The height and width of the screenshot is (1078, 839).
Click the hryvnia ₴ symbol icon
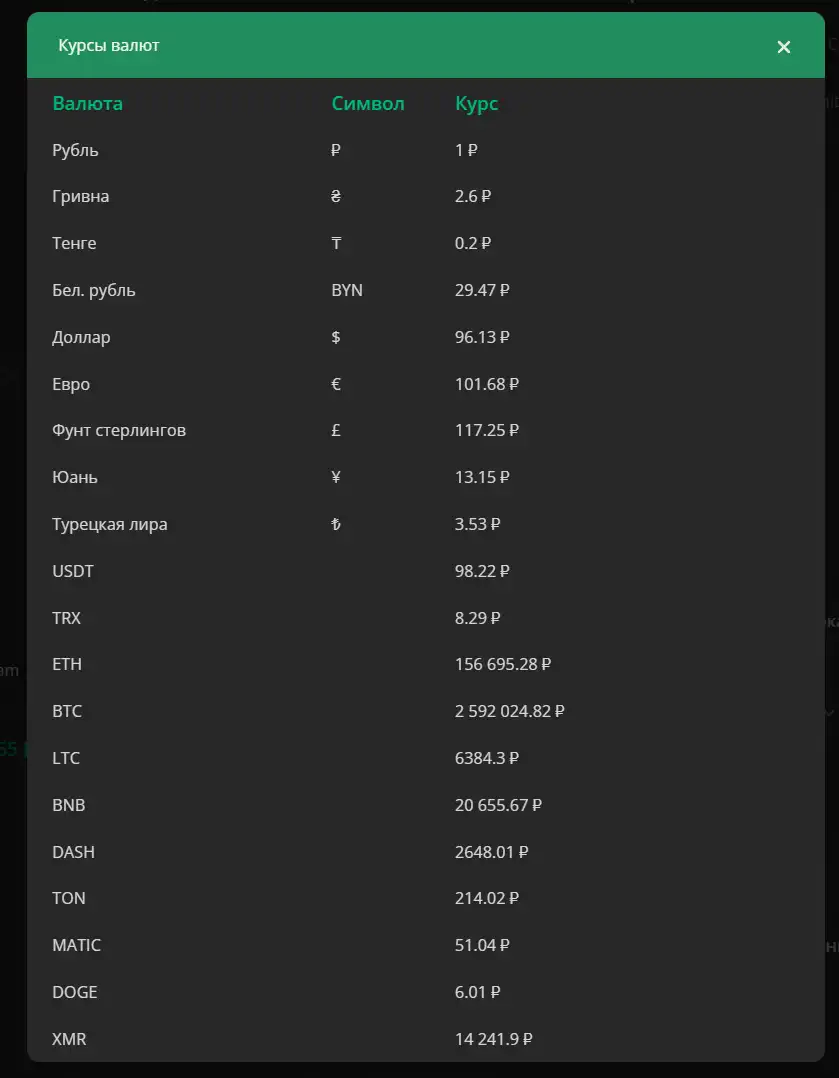336,197
